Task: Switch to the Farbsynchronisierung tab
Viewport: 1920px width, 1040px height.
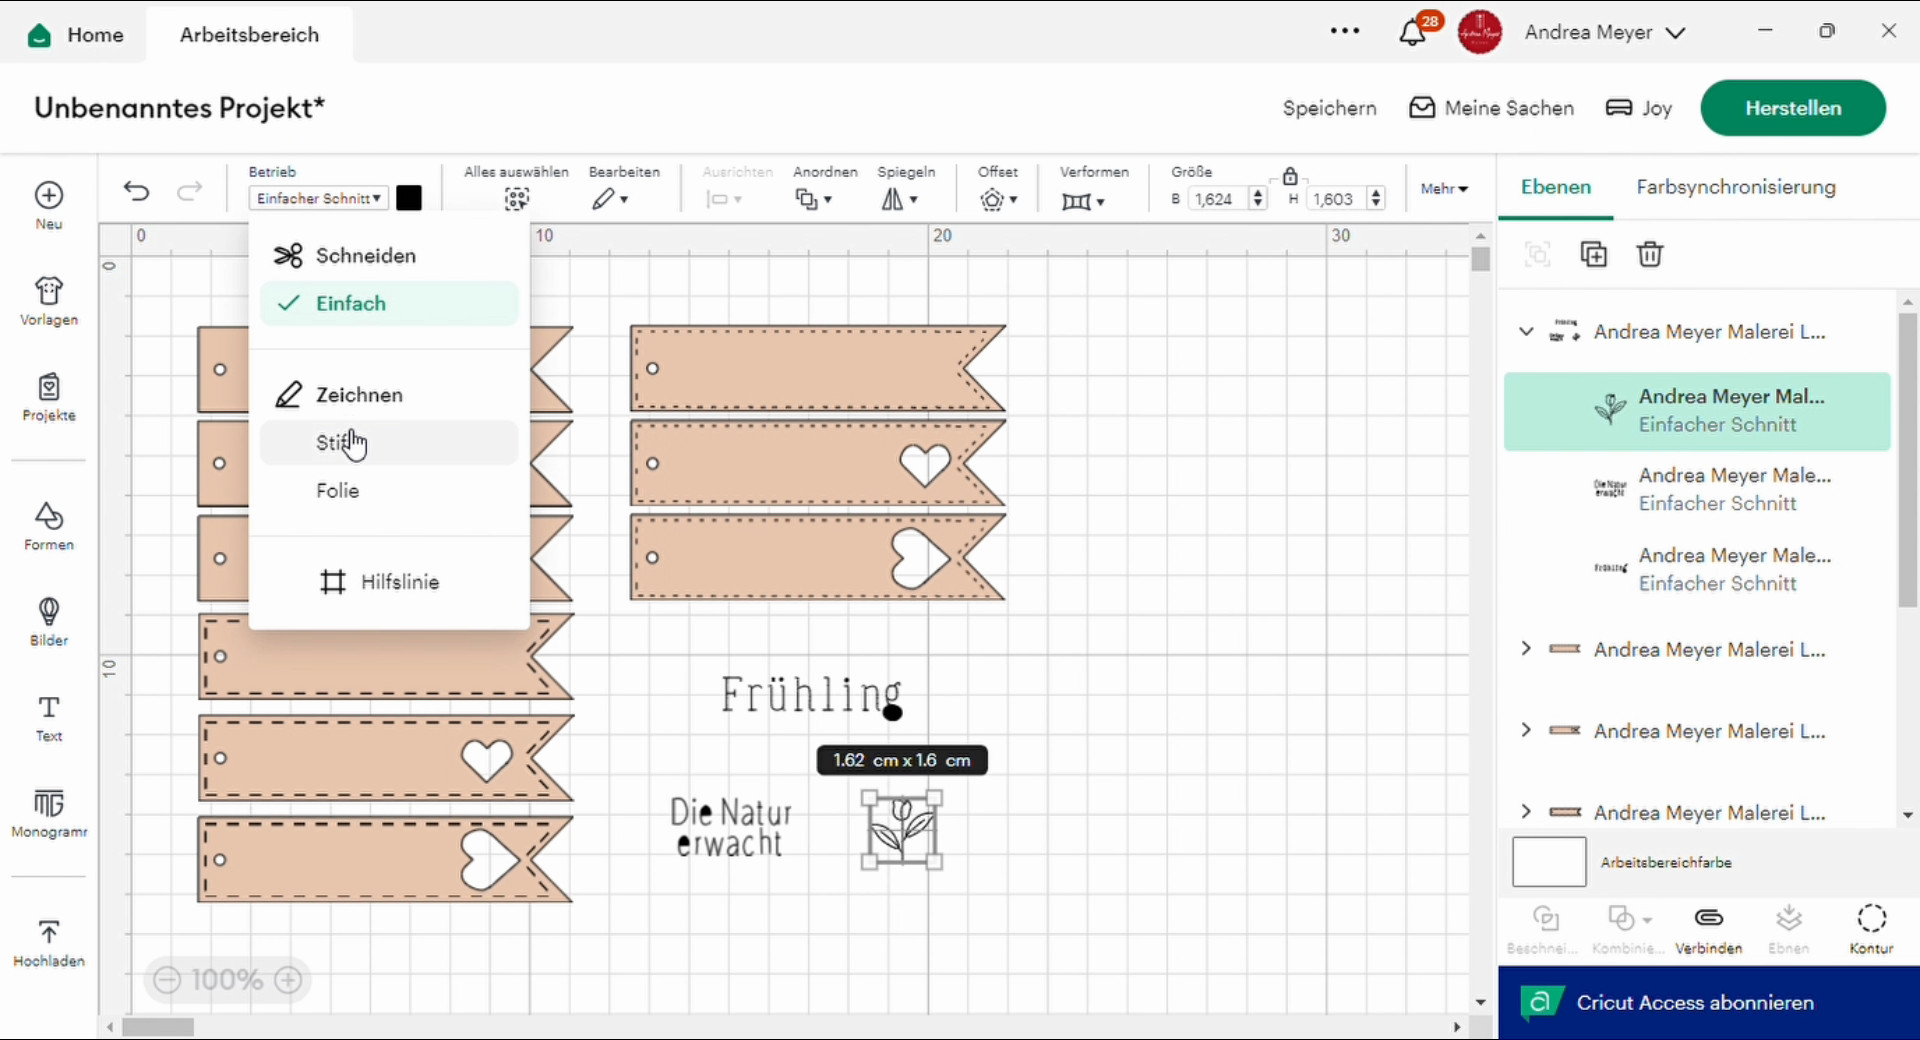Action: click(1735, 187)
